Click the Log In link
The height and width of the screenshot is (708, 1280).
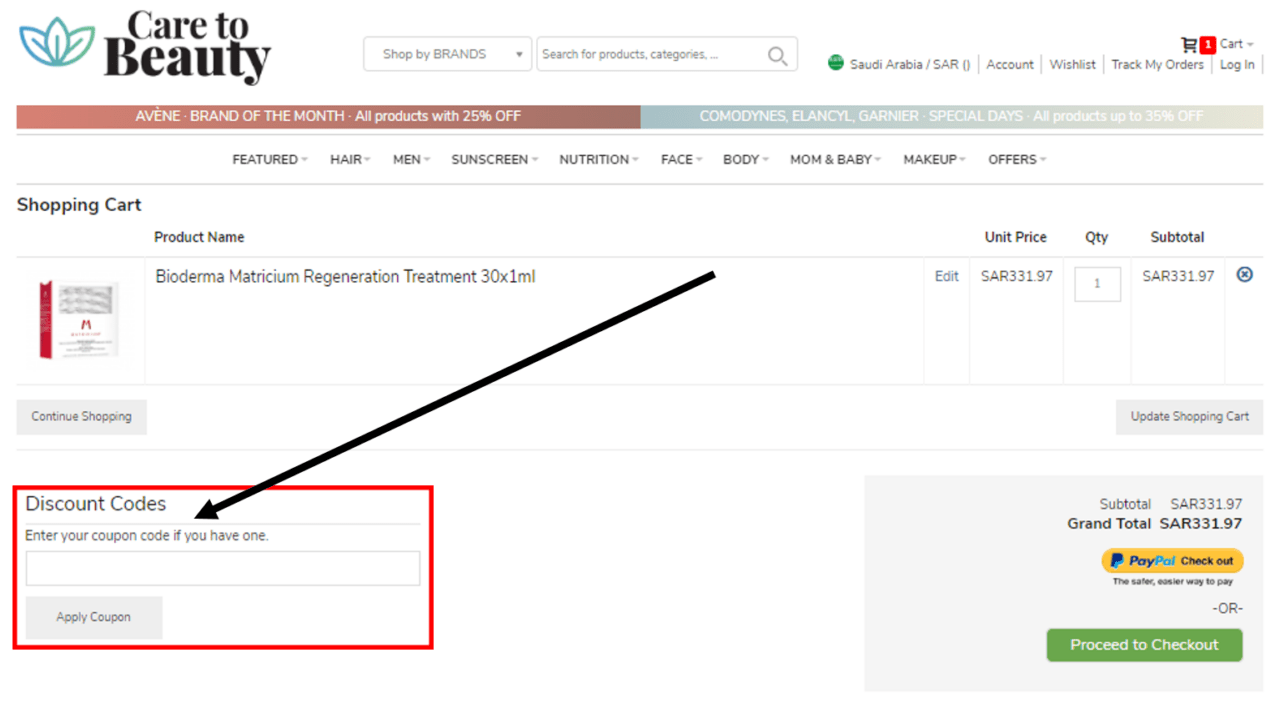pyautogui.click(x=1237, y=64)
